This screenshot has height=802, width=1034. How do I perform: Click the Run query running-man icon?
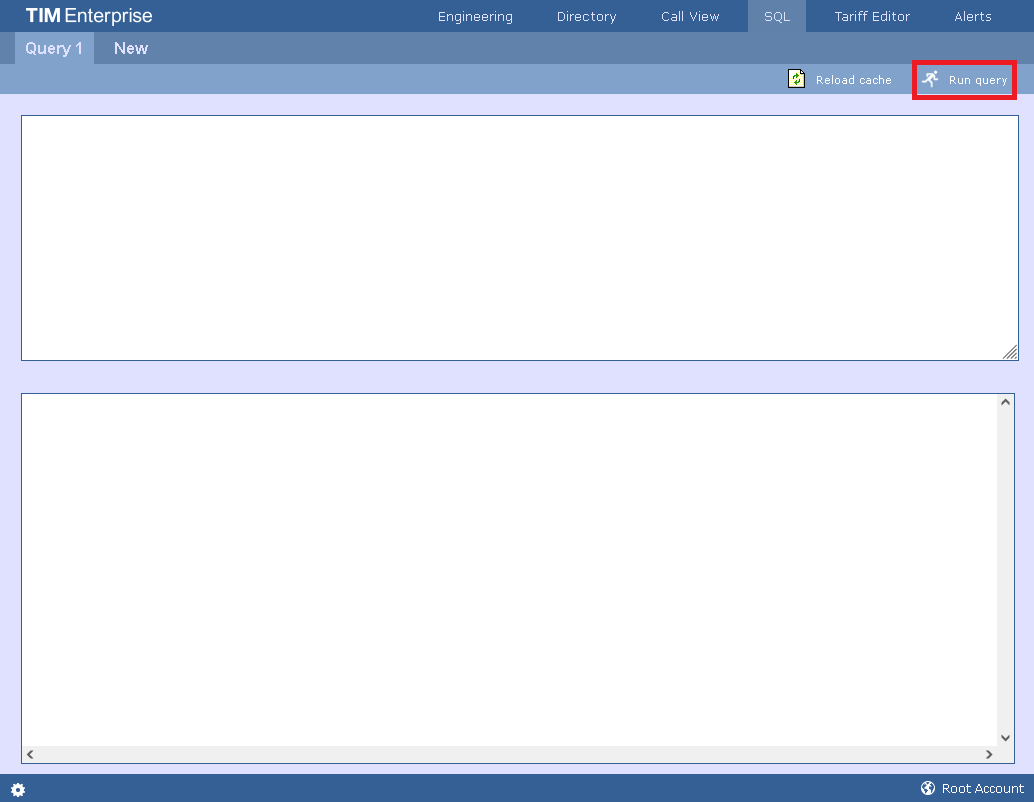coord(931,78)
